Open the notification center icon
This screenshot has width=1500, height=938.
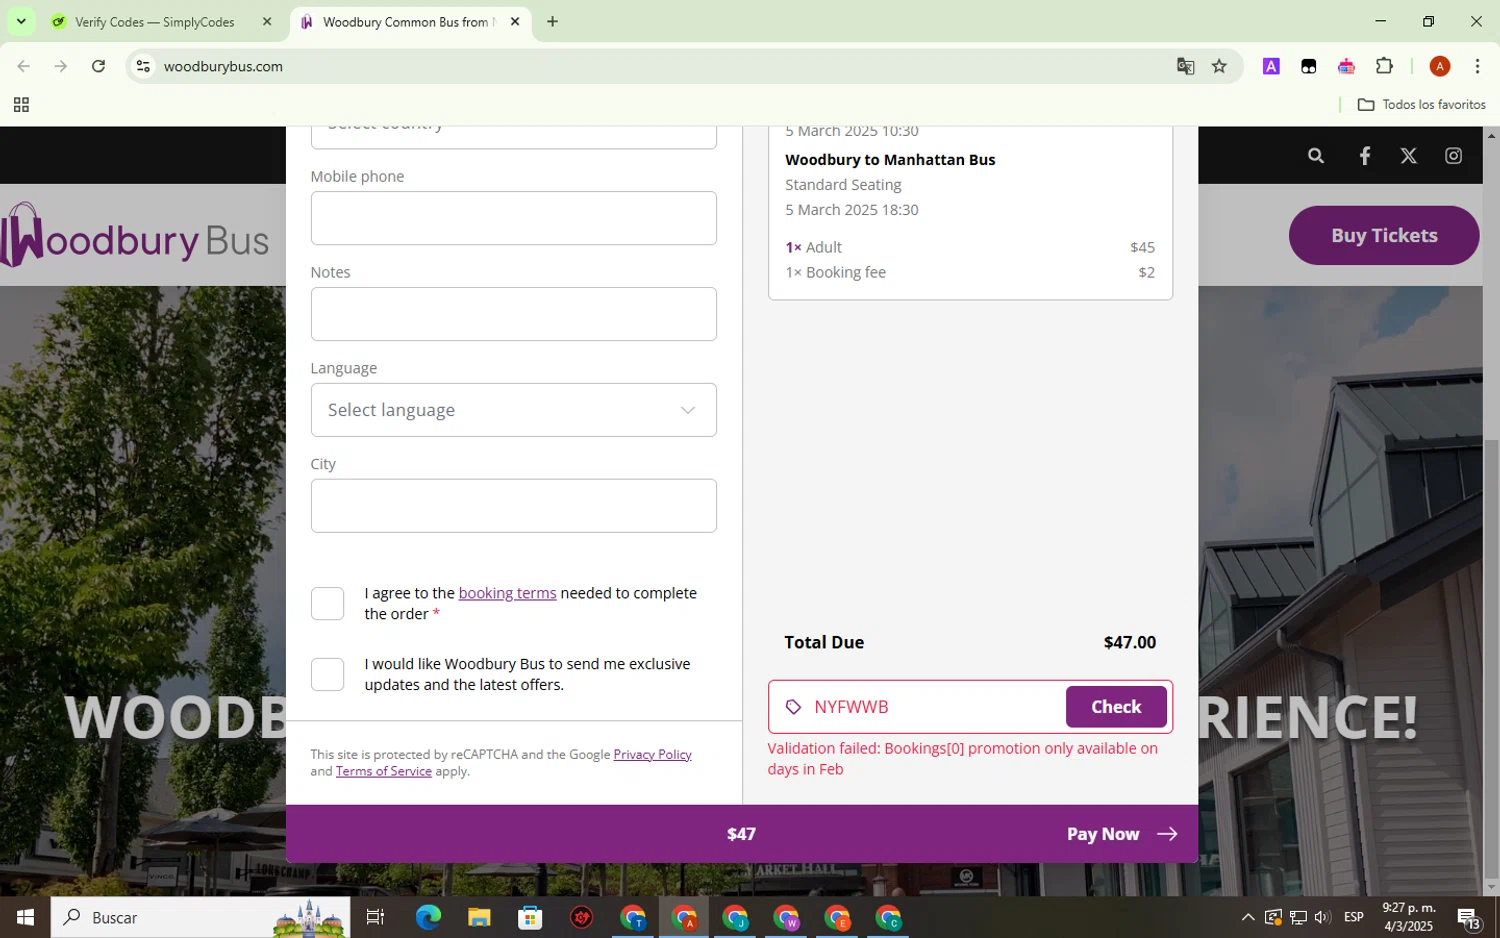pos(1468,917)
